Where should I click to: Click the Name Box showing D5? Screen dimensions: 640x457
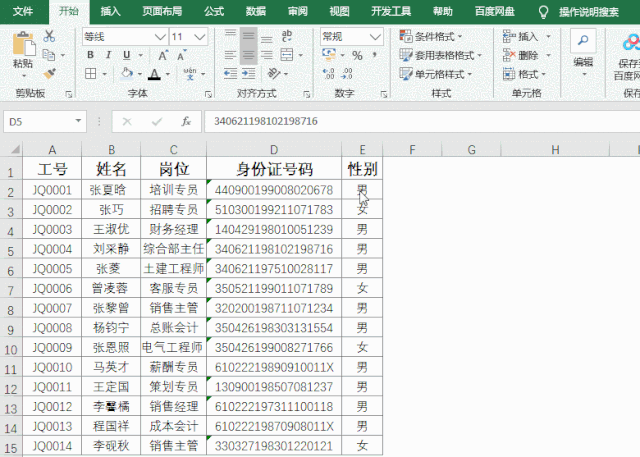click(39, 122)
